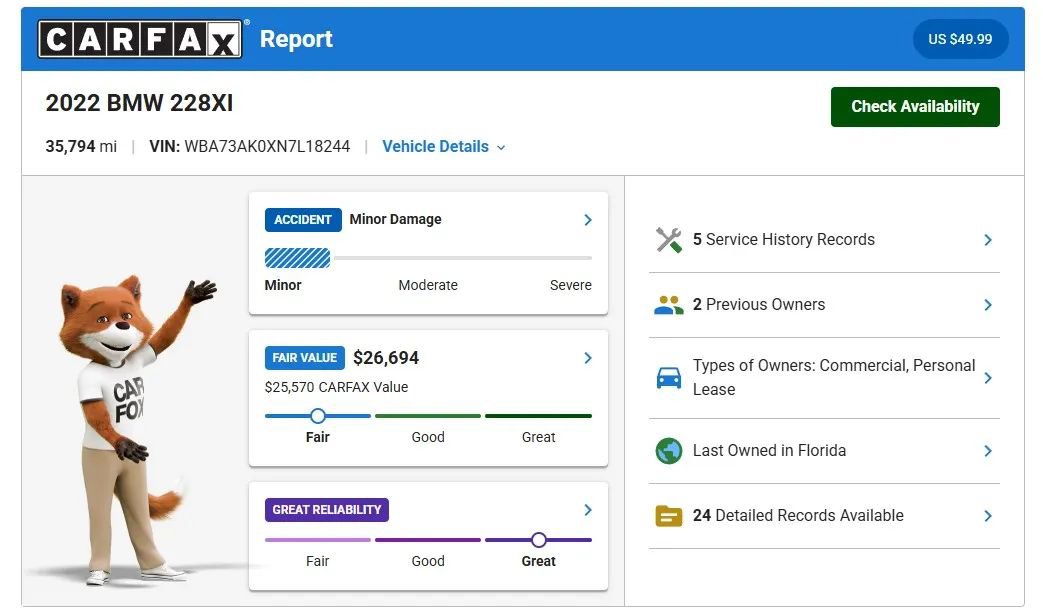Expand Last Owned in Florida chevron

(x=988, y=451)
